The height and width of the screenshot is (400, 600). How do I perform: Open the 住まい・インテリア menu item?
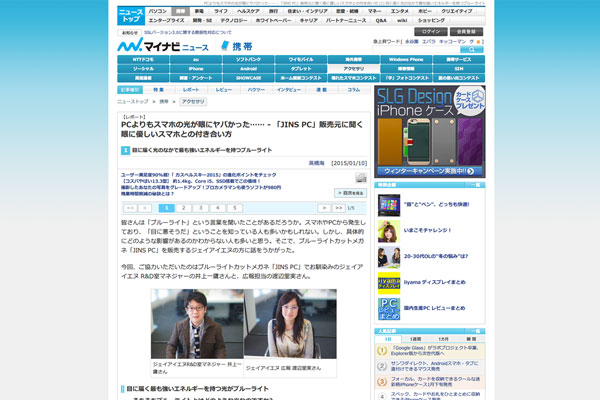tap(307, 11)
